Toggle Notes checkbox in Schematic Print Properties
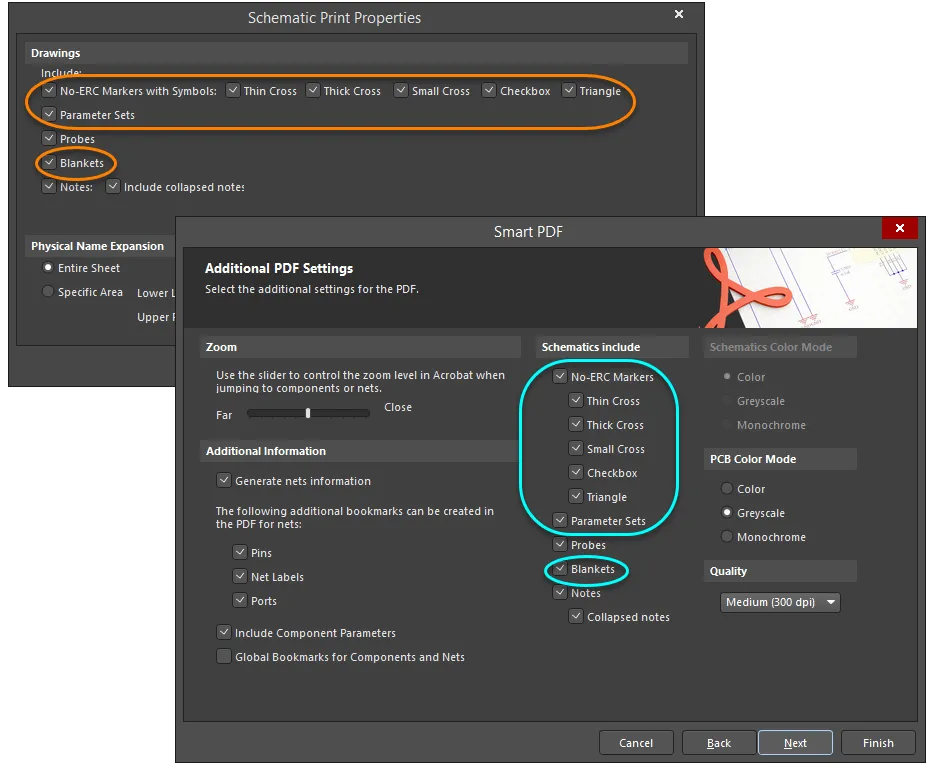This screenshot has height=770, width=936. tap(49, 187)
